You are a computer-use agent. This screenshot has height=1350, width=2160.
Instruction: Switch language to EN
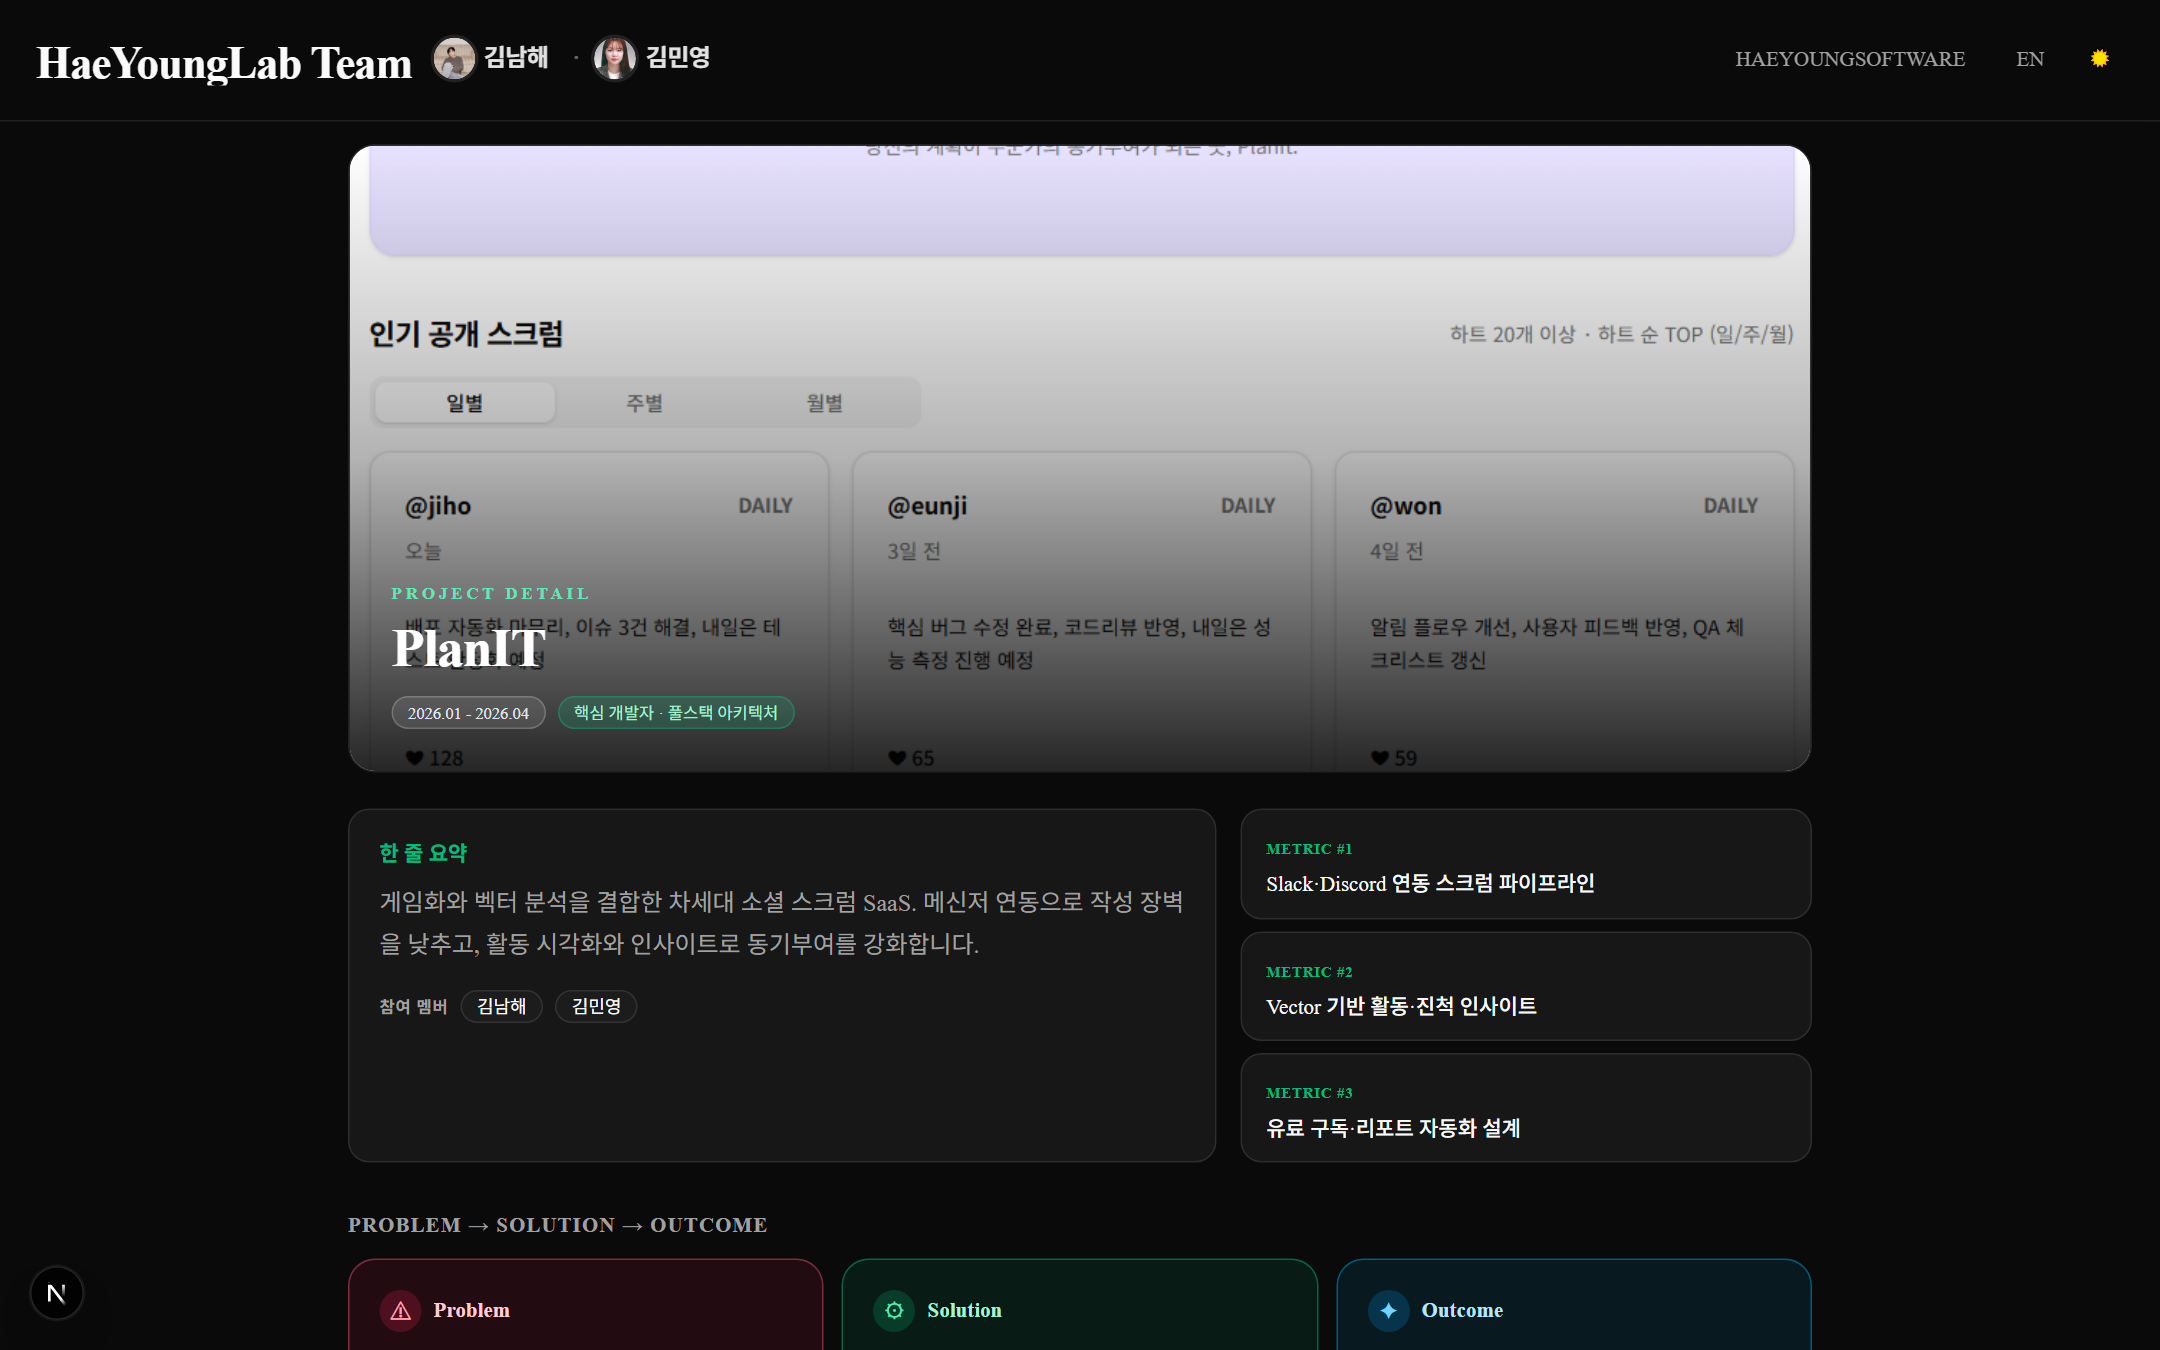pyautogui.click(x=2030, y=59)
